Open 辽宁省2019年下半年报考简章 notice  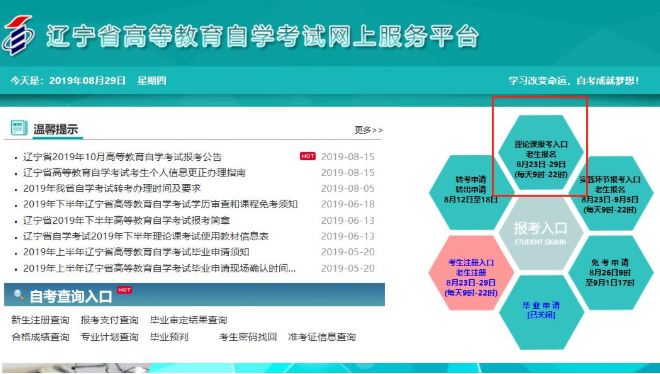pyautogui.click(x=126, y=220)
